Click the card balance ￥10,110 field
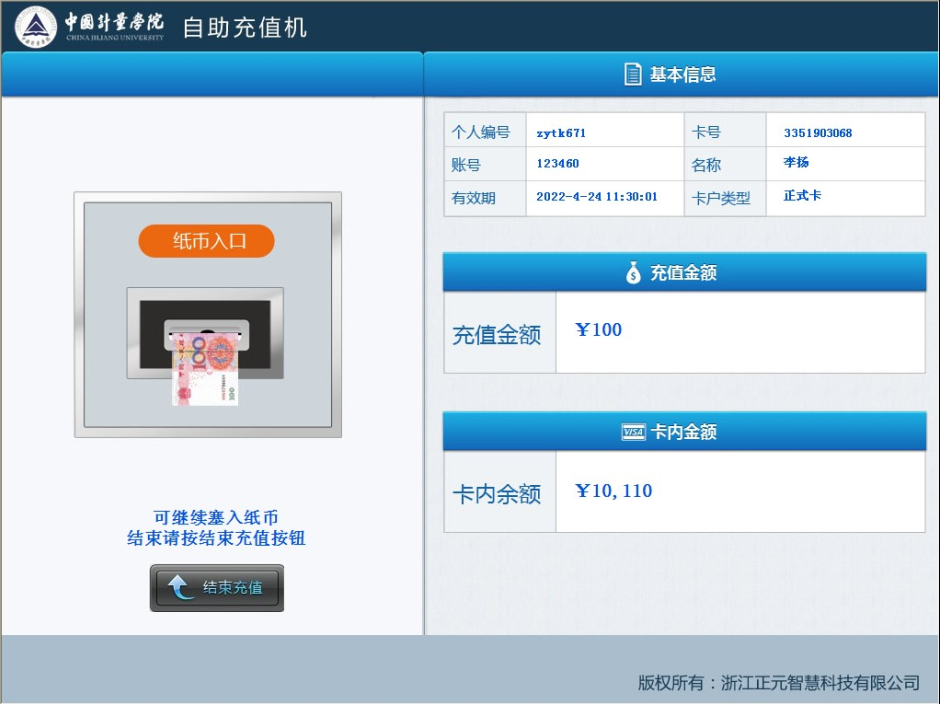The image size is (940, 704). 739,492
